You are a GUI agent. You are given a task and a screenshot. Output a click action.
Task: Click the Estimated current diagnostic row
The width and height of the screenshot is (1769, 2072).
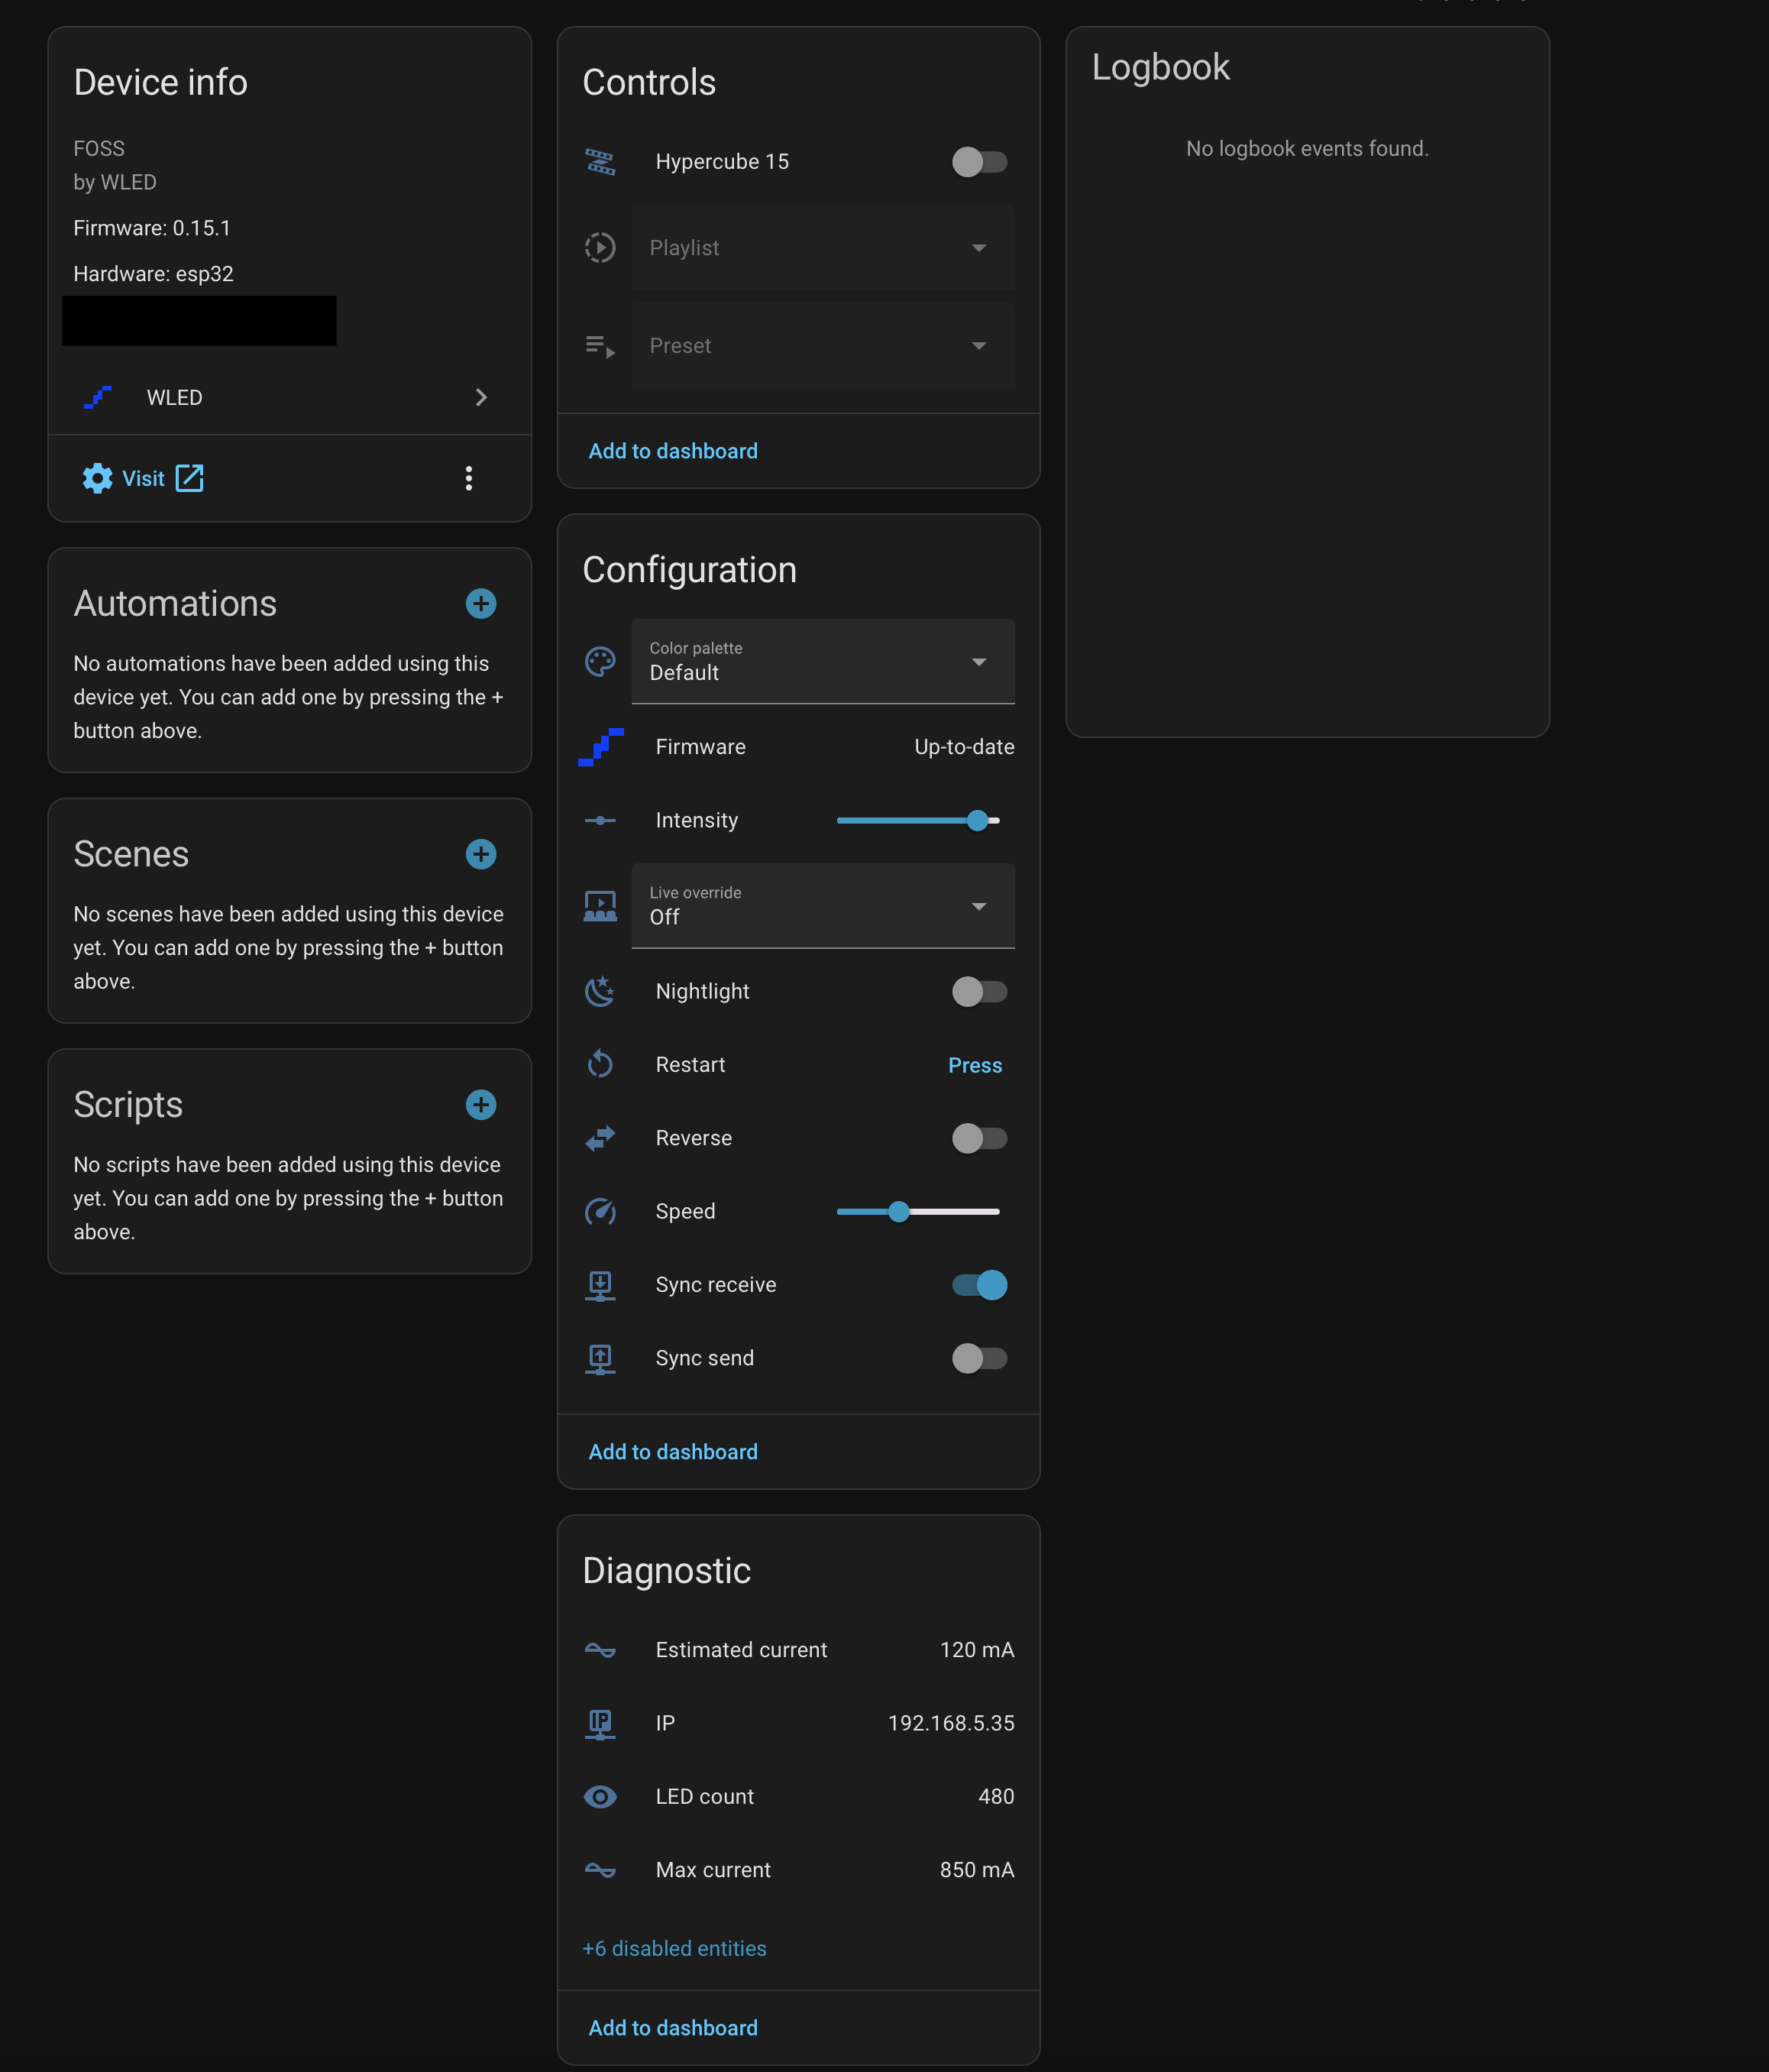coord(798,1650)
